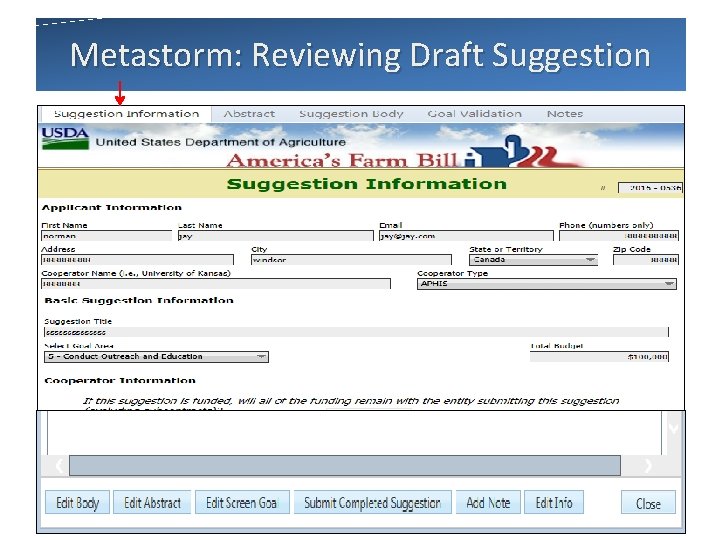The height and width of the screenshot is (540, 720).
Task: Click the Cooperator Information section heading
Action: (120, 380)
